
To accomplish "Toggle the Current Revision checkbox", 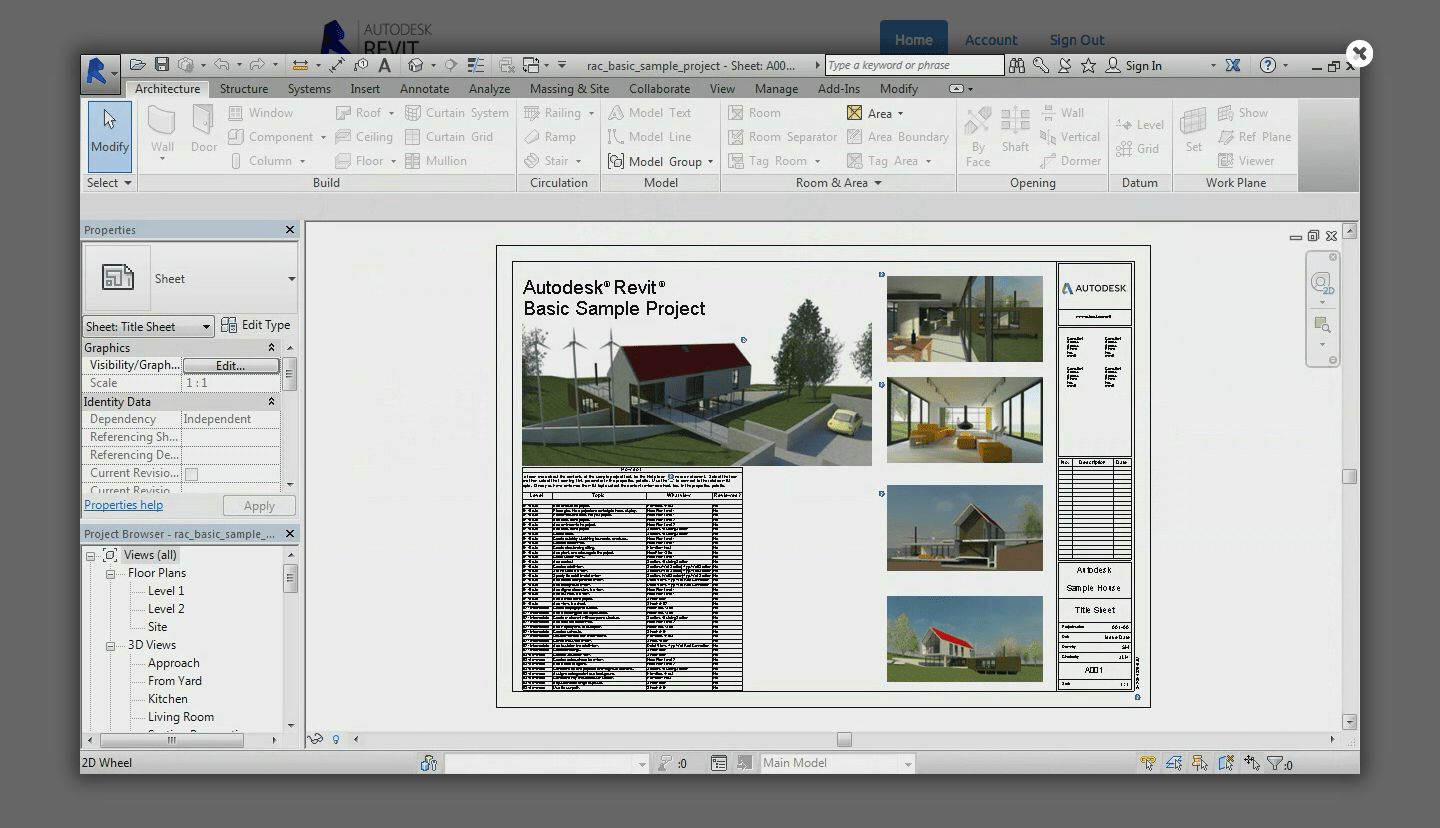I will 191,474.
